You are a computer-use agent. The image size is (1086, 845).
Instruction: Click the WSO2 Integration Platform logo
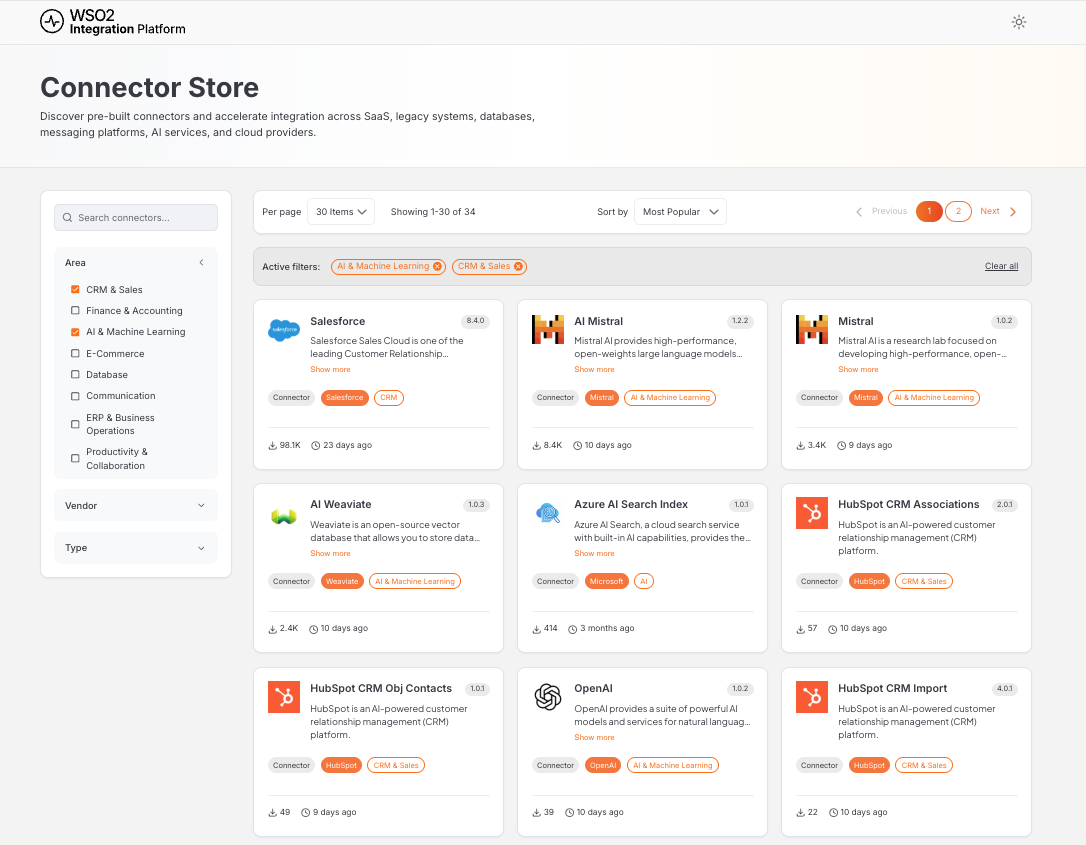pos(113,22)
